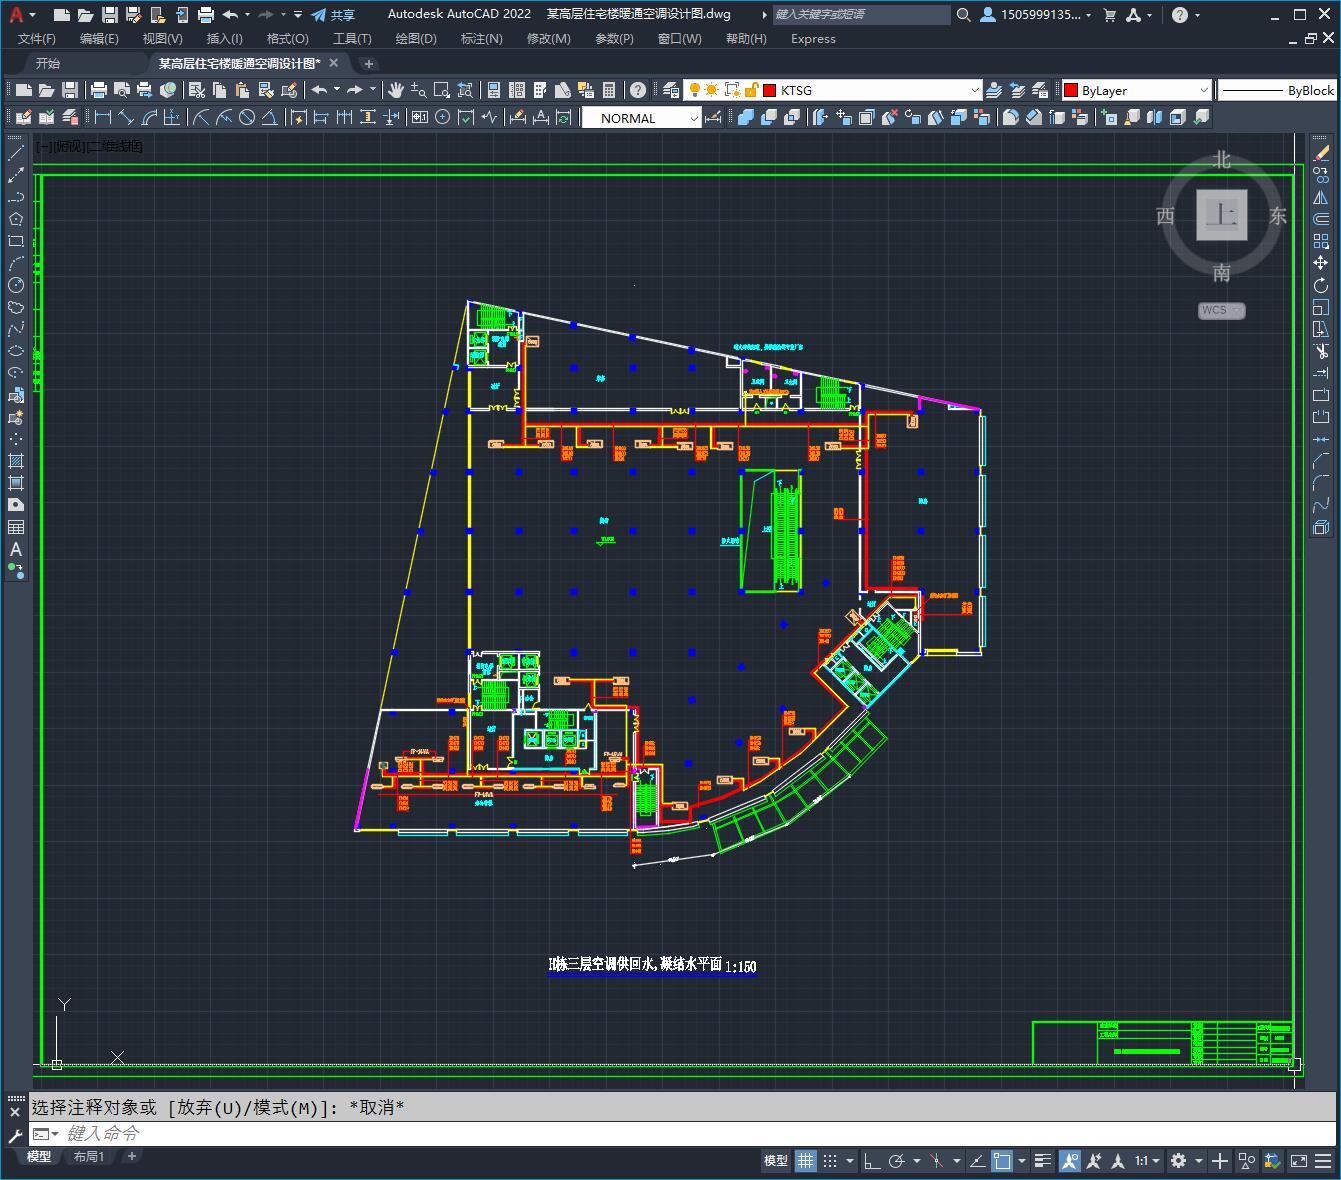Screen dimensions: 1341x1180
Task: Click the Aligned dimension tool icon
Action: [126, 117]
